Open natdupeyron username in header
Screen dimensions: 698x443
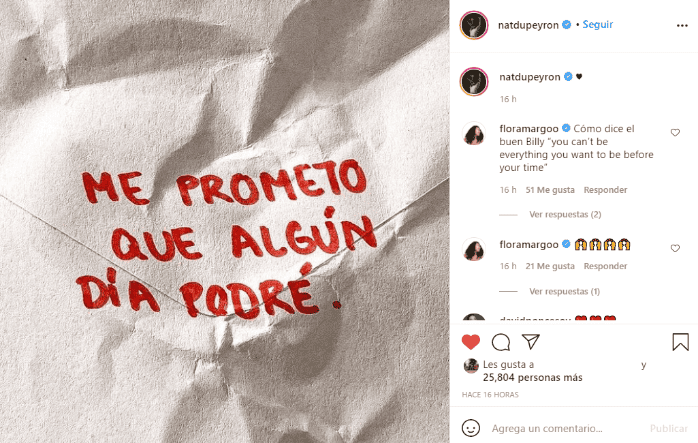(528, 25)
